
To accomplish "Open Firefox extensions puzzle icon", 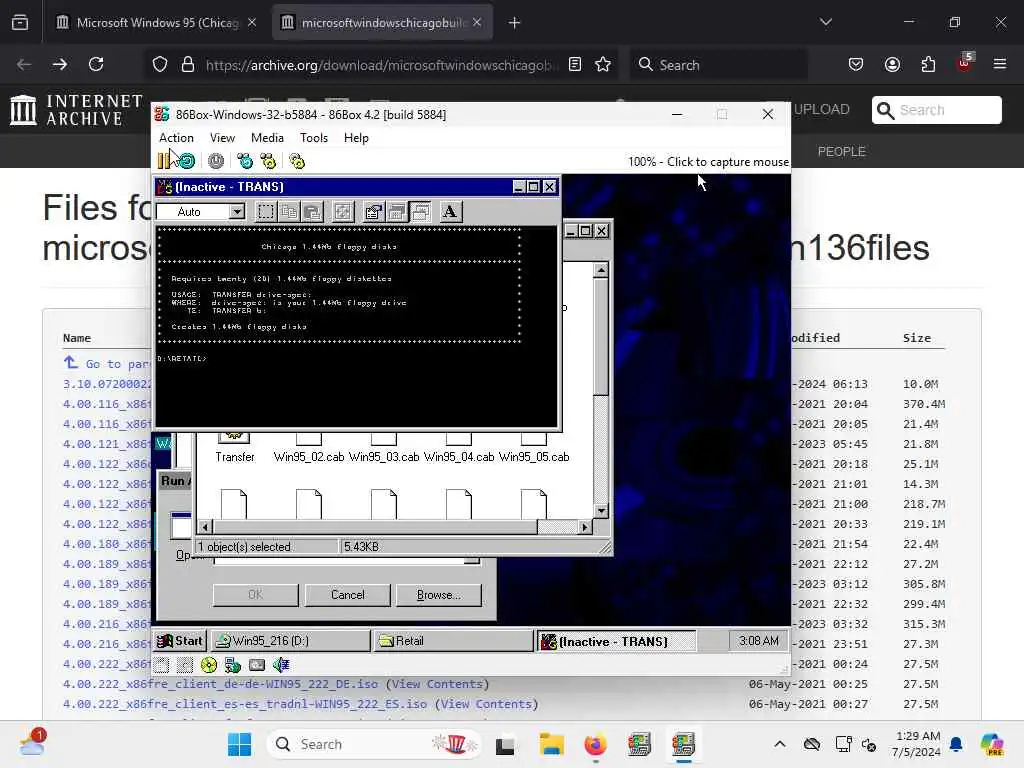I will (x=928, y=65).
